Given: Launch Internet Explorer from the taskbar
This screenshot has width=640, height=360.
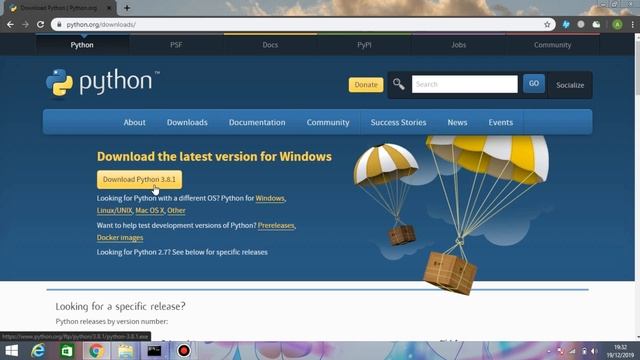Looking at the screenshot, I should click(x=38, y=351).
